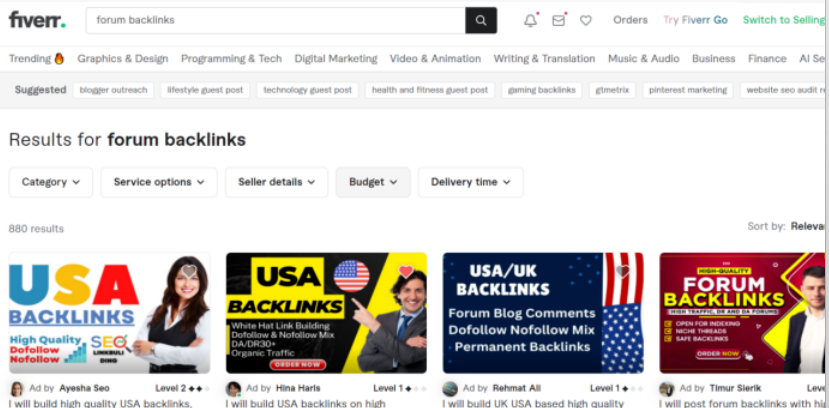Open the notifications bell

[x=530, y=20]
